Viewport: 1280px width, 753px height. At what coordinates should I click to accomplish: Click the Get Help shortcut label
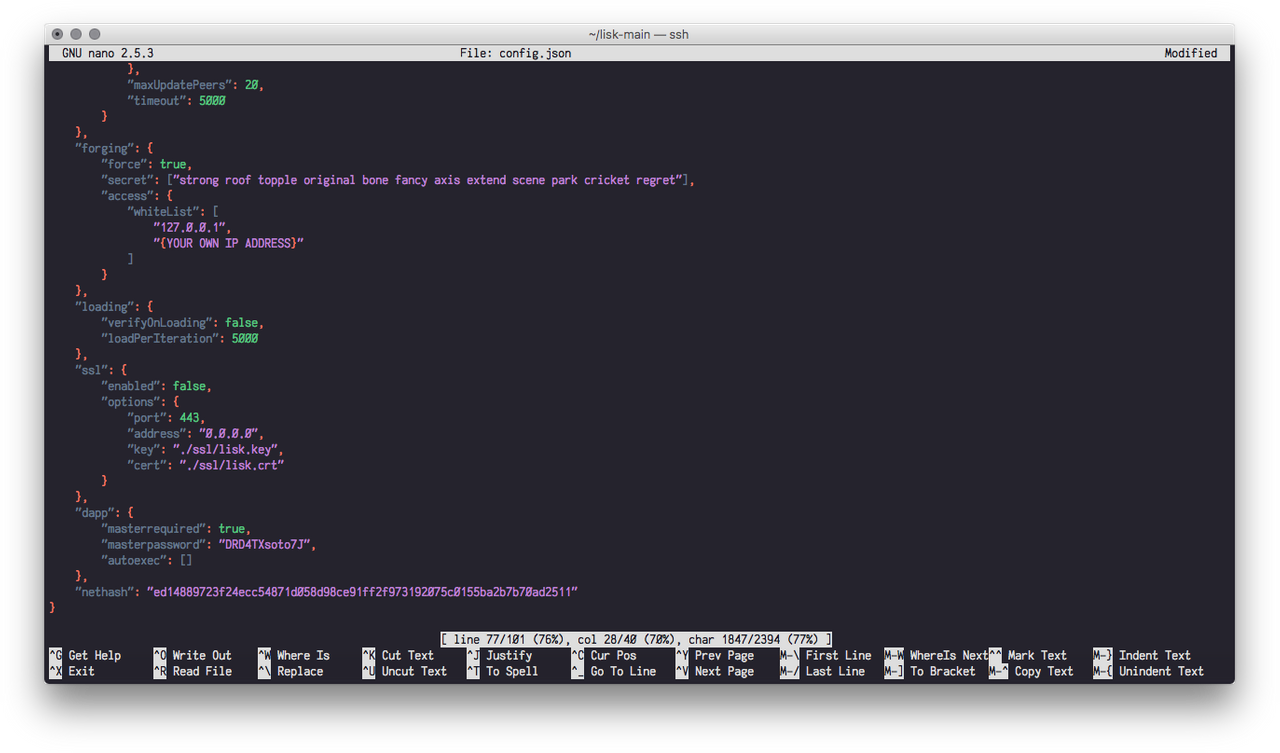click(x=94, y=656)
